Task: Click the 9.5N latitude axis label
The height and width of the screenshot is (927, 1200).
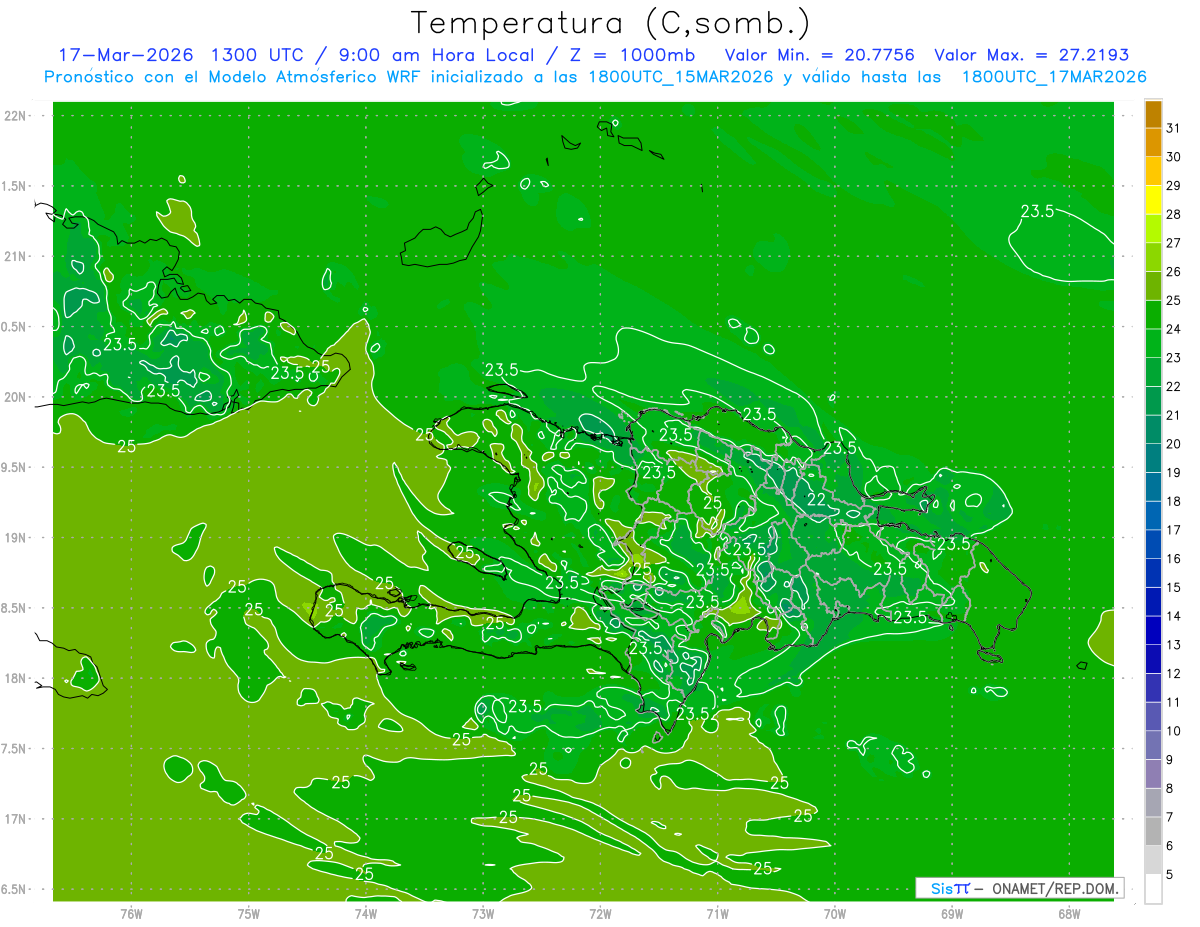Action: pyautogui.click(x=15, y=468)
